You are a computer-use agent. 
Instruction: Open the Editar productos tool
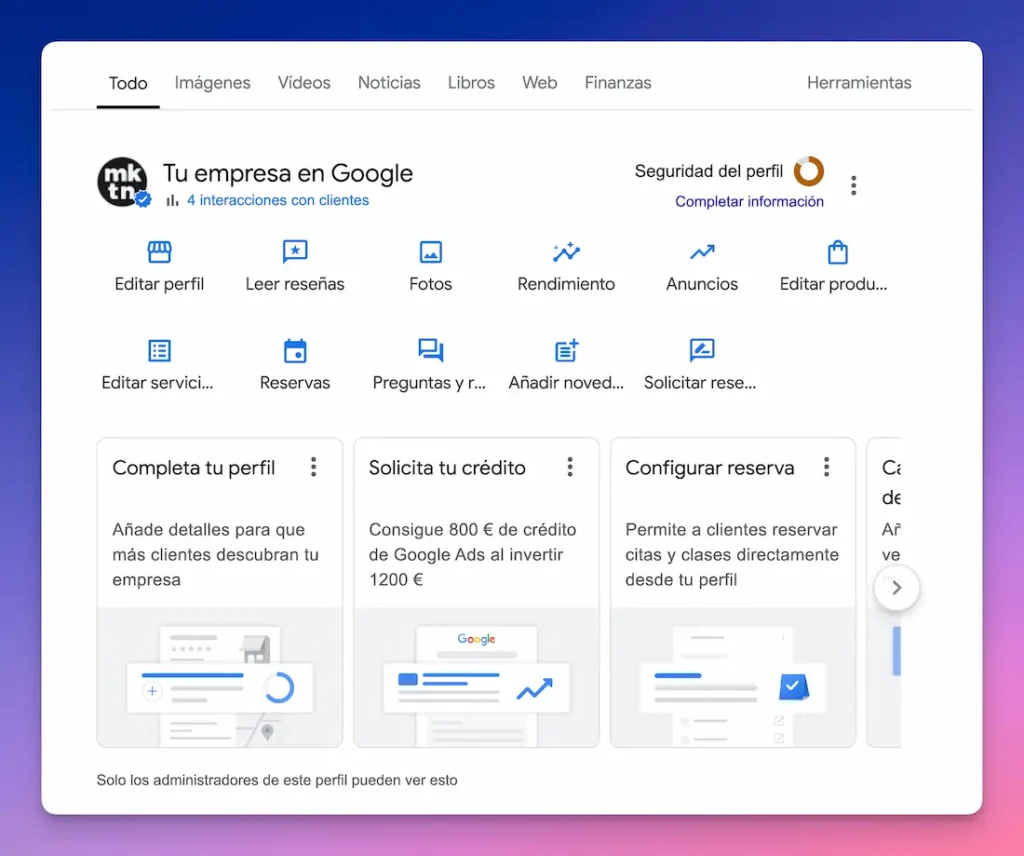836,263
